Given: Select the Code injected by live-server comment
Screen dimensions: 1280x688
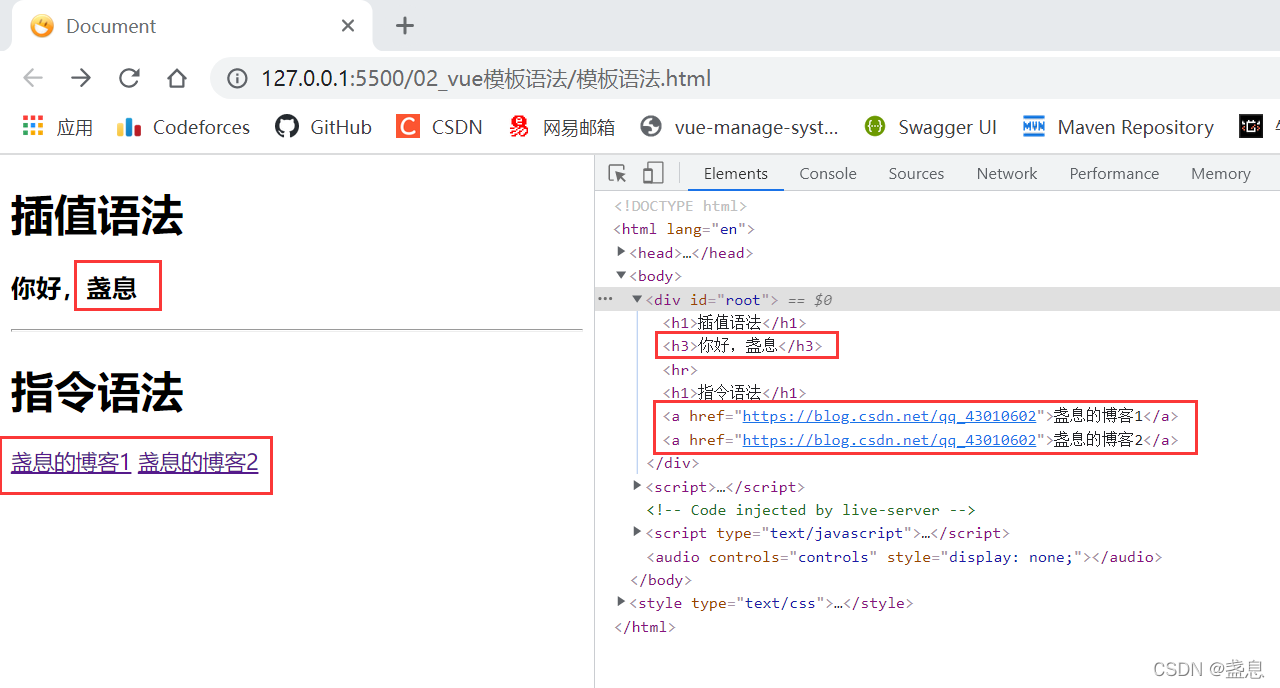Looking at the screenshot, I should click(811, 510).
